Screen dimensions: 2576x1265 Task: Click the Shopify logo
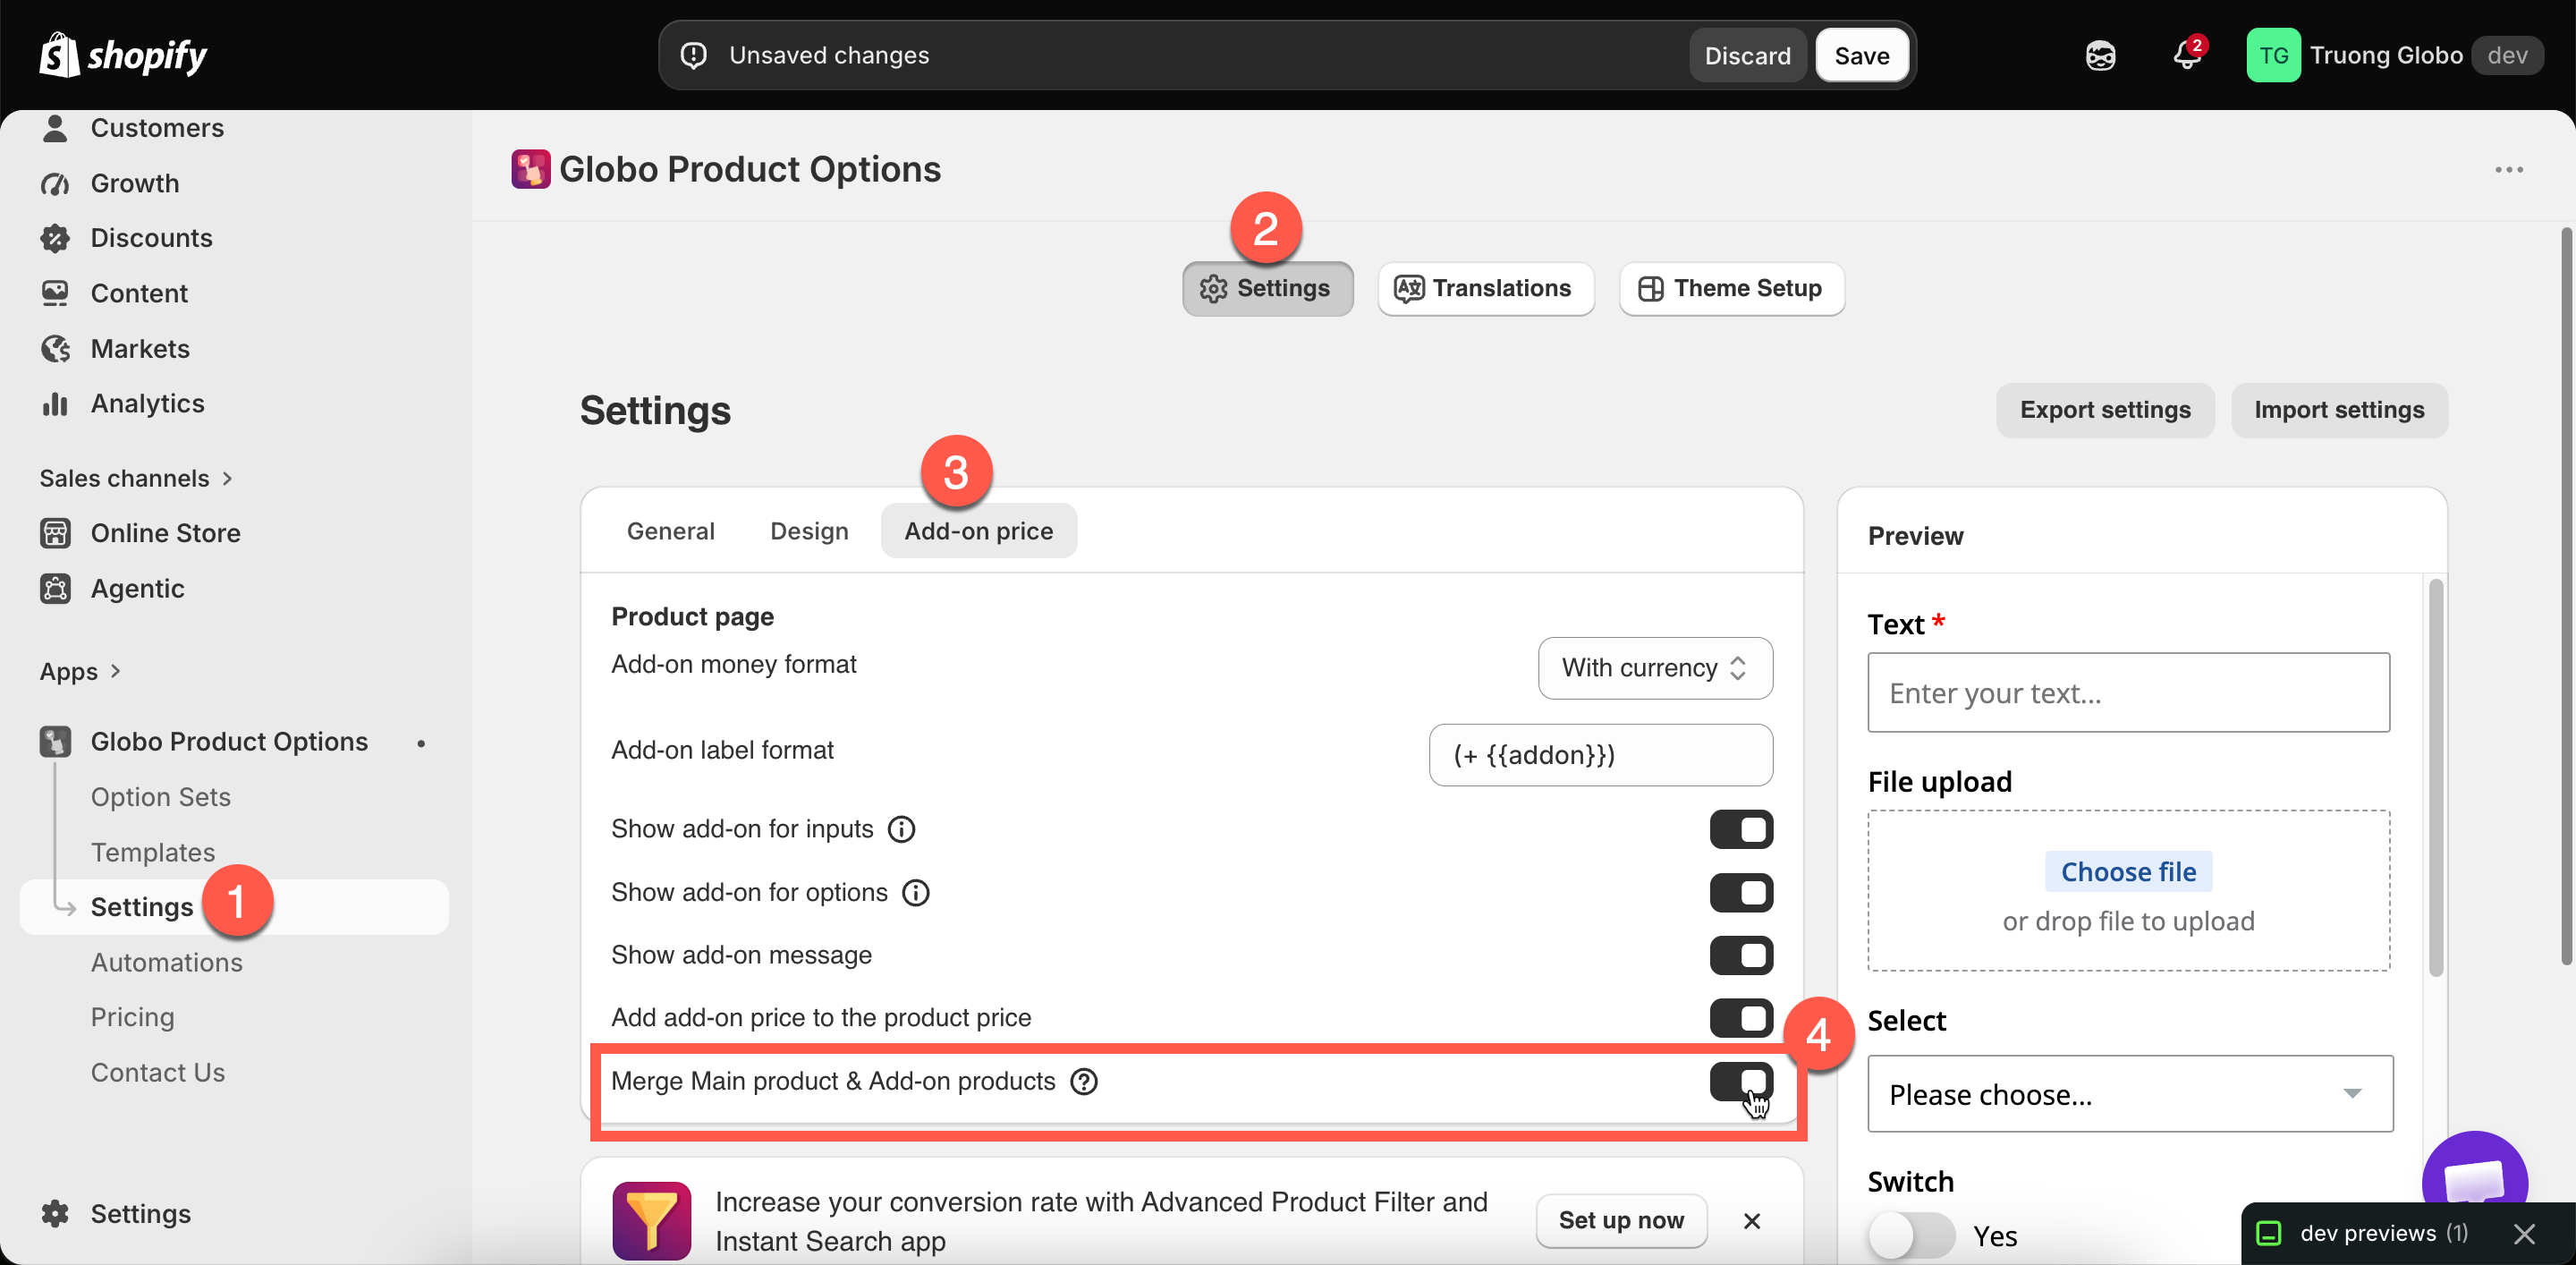coord(122,55)
